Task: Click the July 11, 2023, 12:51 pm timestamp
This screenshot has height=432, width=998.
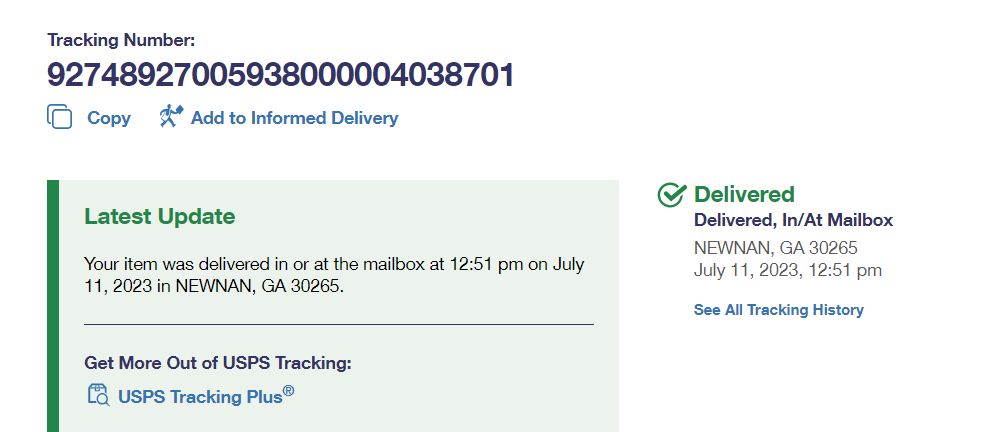Action: coord(787,269)
